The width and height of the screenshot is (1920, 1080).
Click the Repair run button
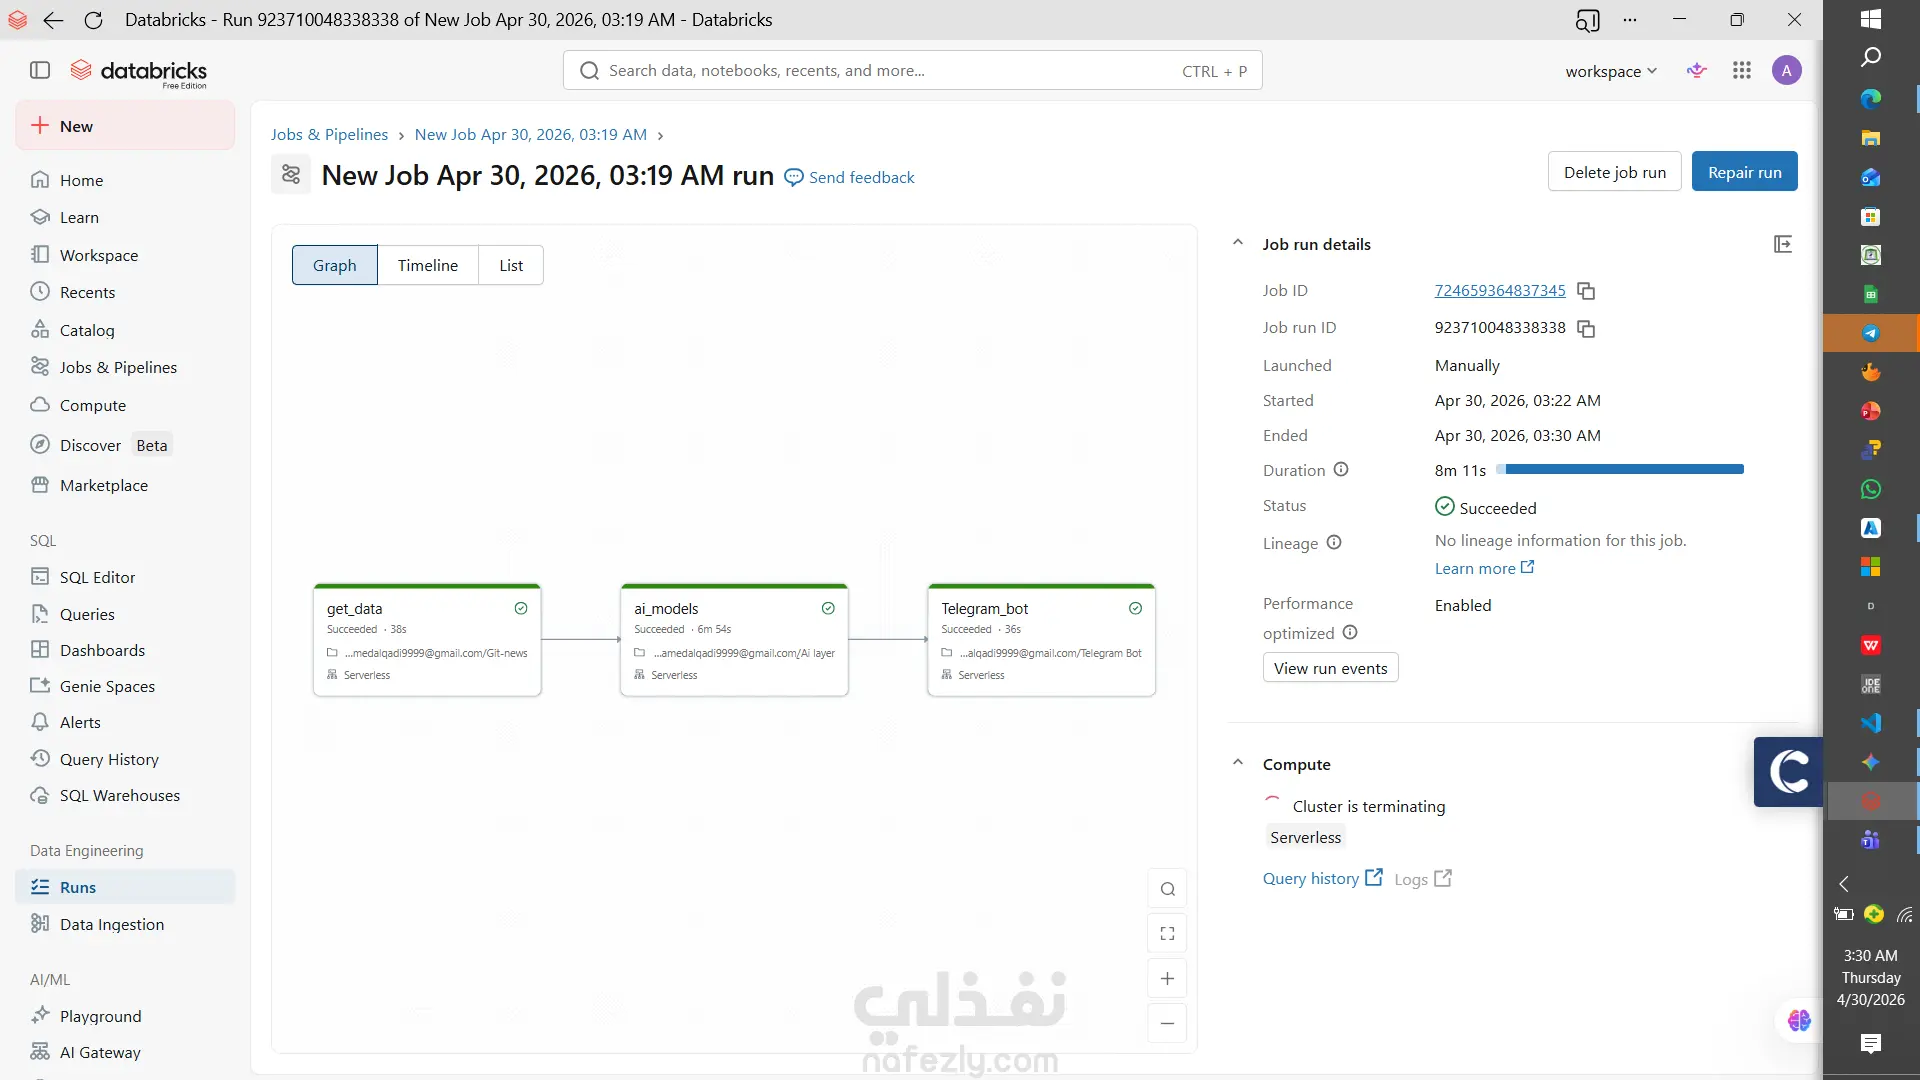tap(1744, 172)
